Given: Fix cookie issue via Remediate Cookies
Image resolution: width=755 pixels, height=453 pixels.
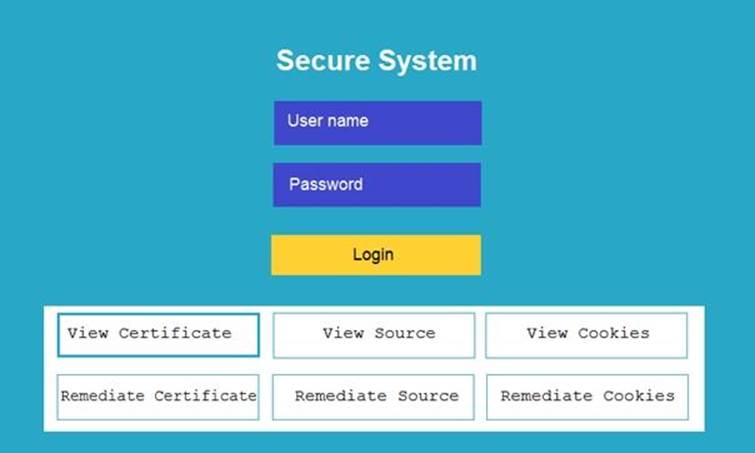Looking at the screenshot, I should [587, 396].
